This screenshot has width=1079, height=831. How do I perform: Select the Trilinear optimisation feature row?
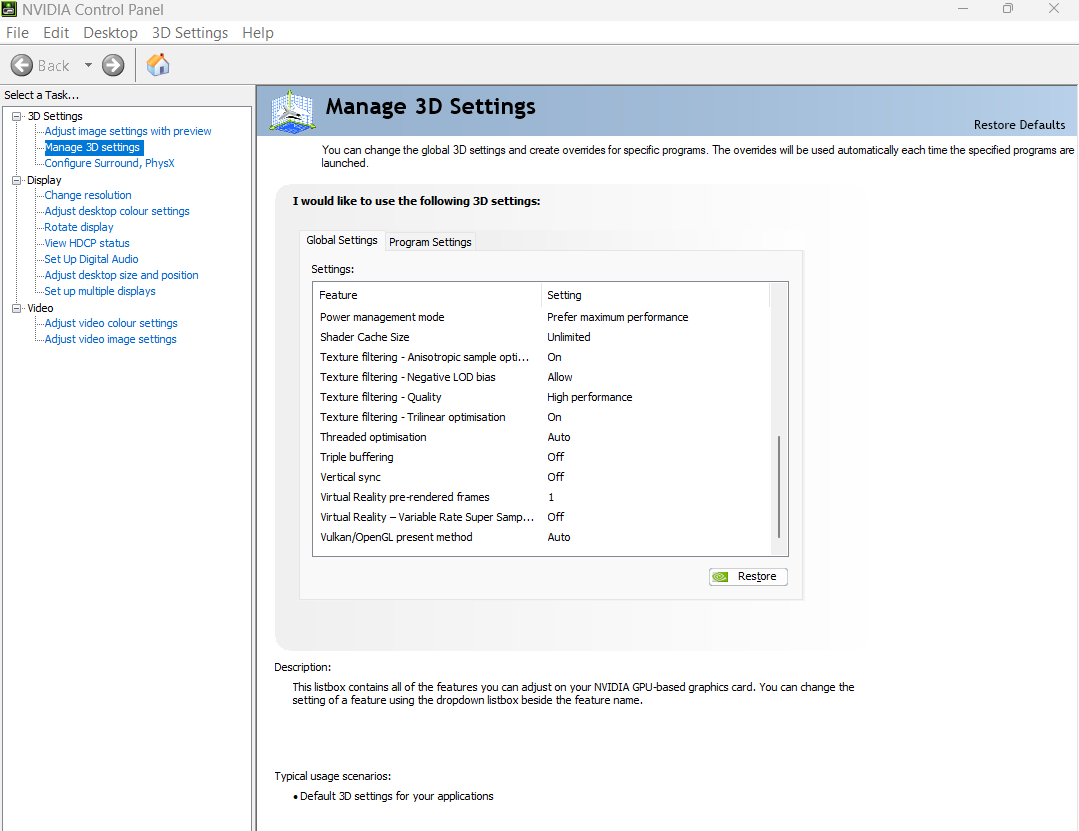[x=542, y=417]
